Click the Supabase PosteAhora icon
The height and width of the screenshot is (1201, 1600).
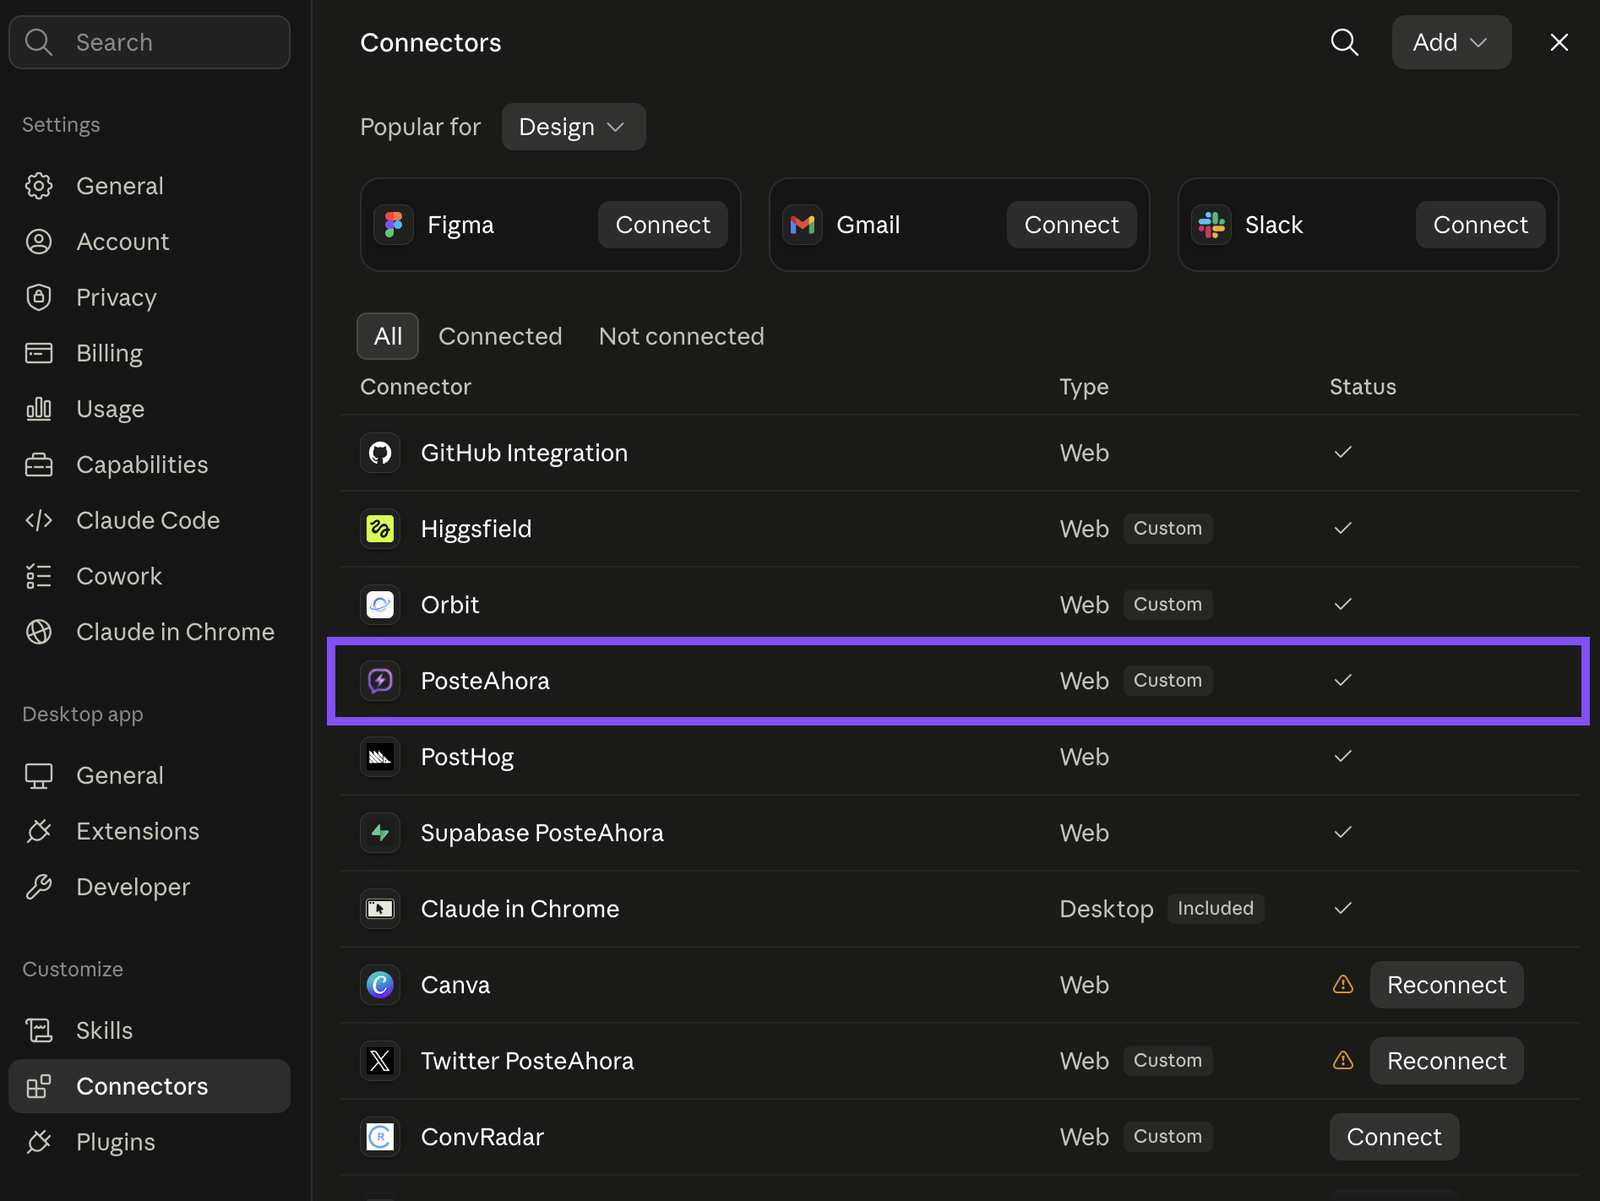click(x=380, y=833)
